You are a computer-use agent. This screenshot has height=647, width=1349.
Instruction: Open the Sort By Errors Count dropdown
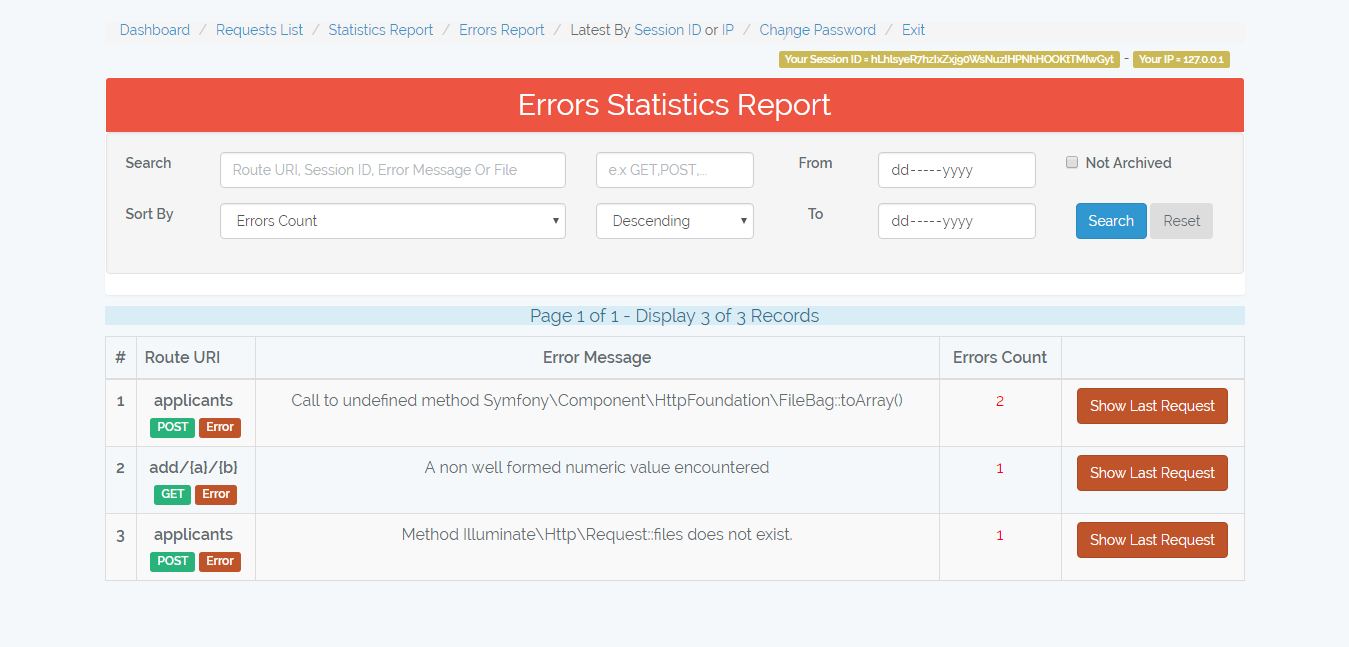[393, 221]
